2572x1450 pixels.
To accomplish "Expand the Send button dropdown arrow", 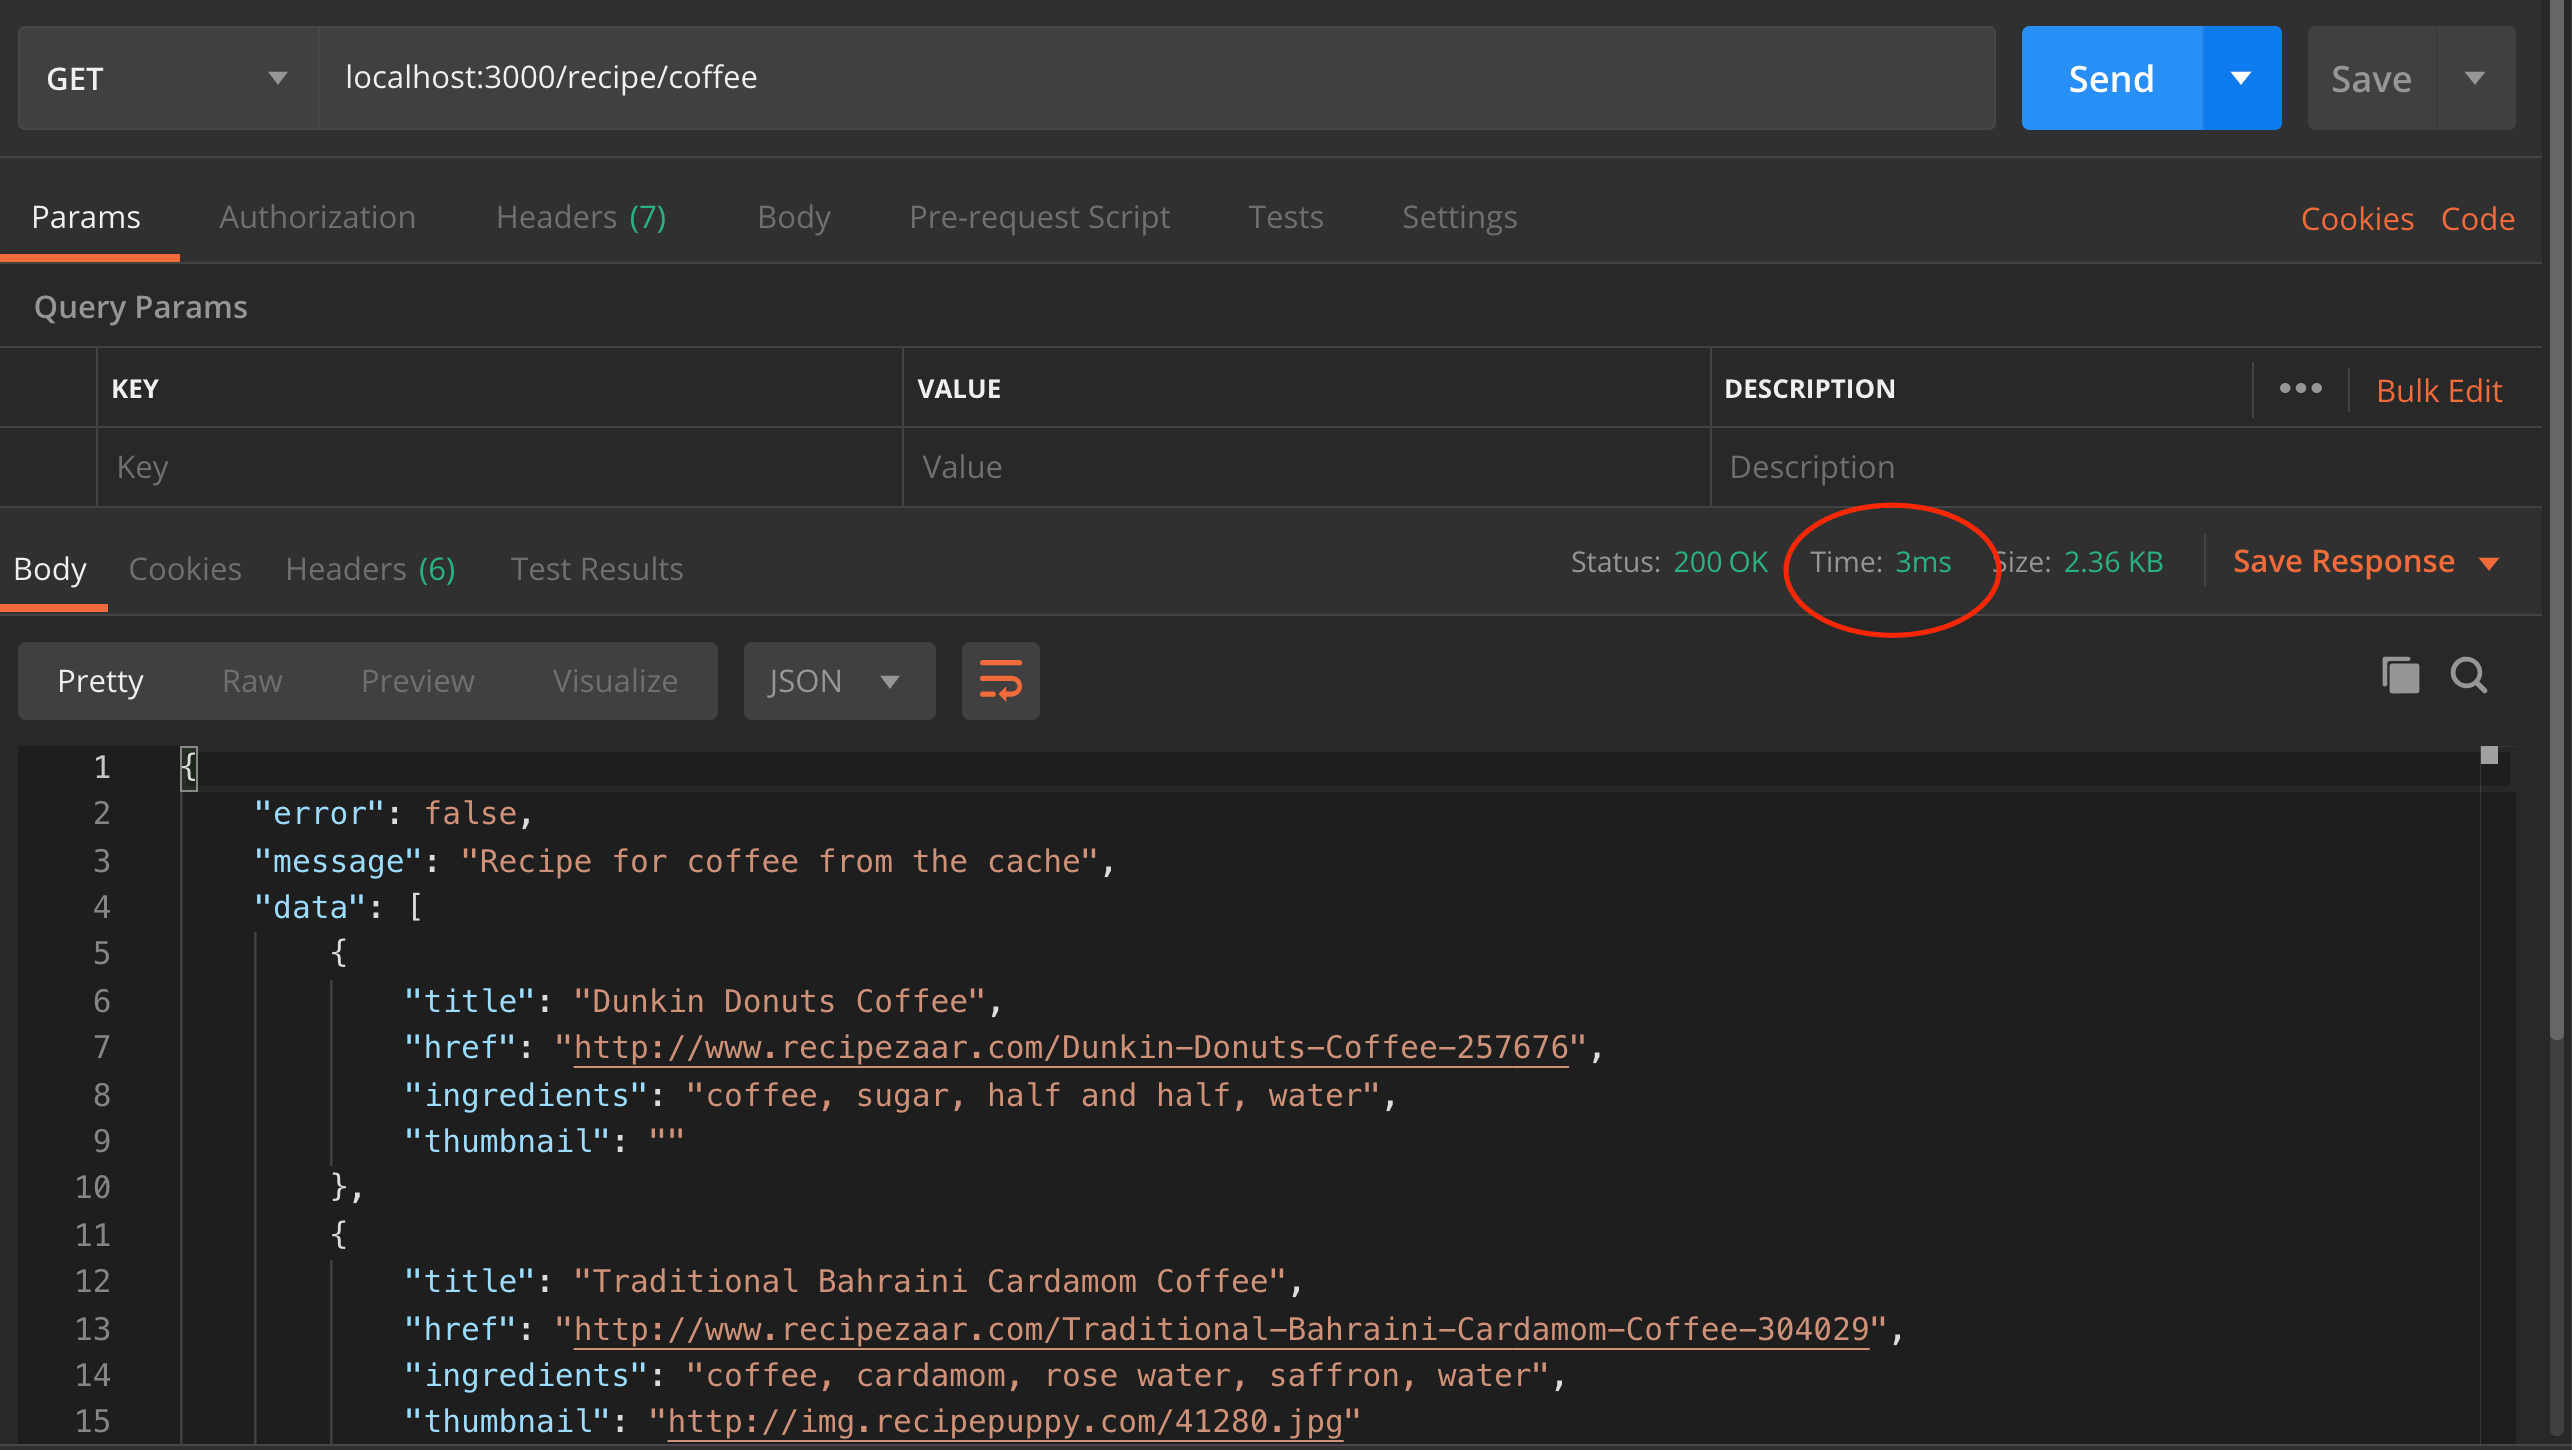I will point(2241,78).
